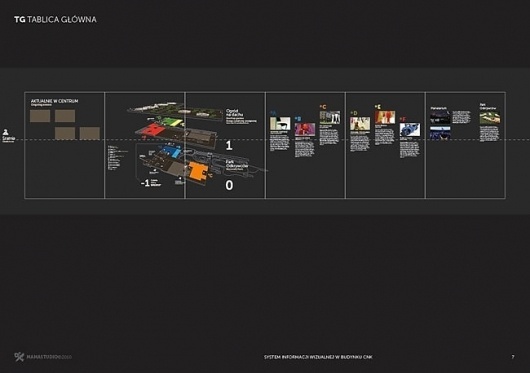The height and width of the screenshot is (373, 530).
Task: Select the blue zone on floor map
Action: pyautogui.click(x=173, y=151)
